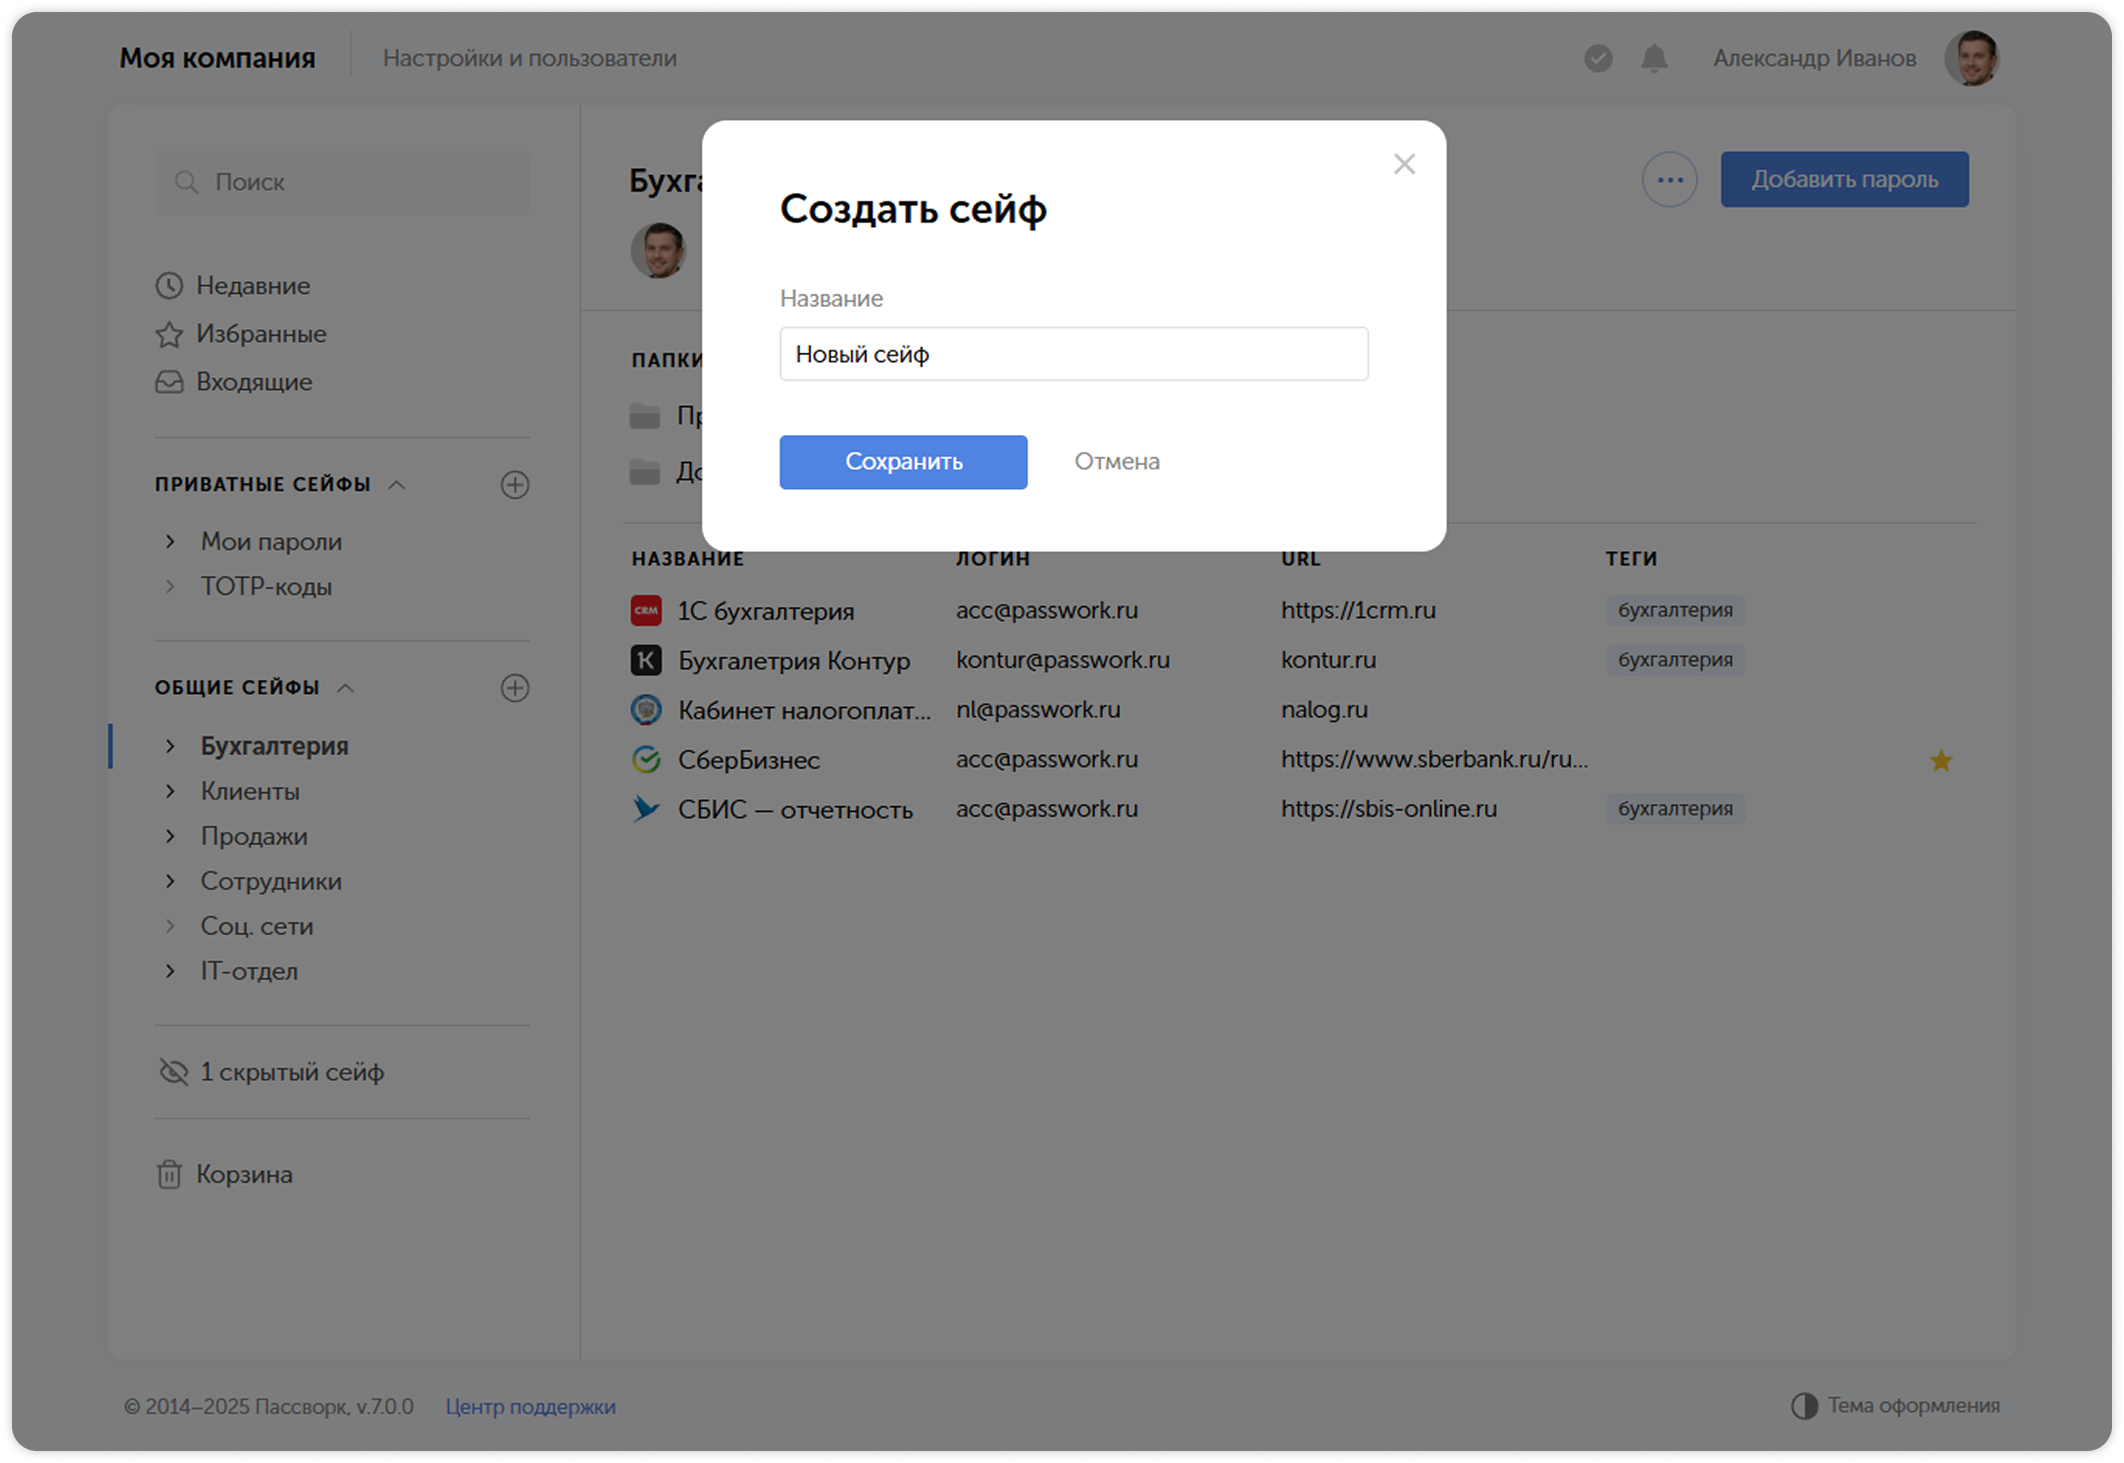Expand the Мои пароли safe
The height and width of the screenshot is (1463, 2124).
pyautogui.click(x=170, y=541)
